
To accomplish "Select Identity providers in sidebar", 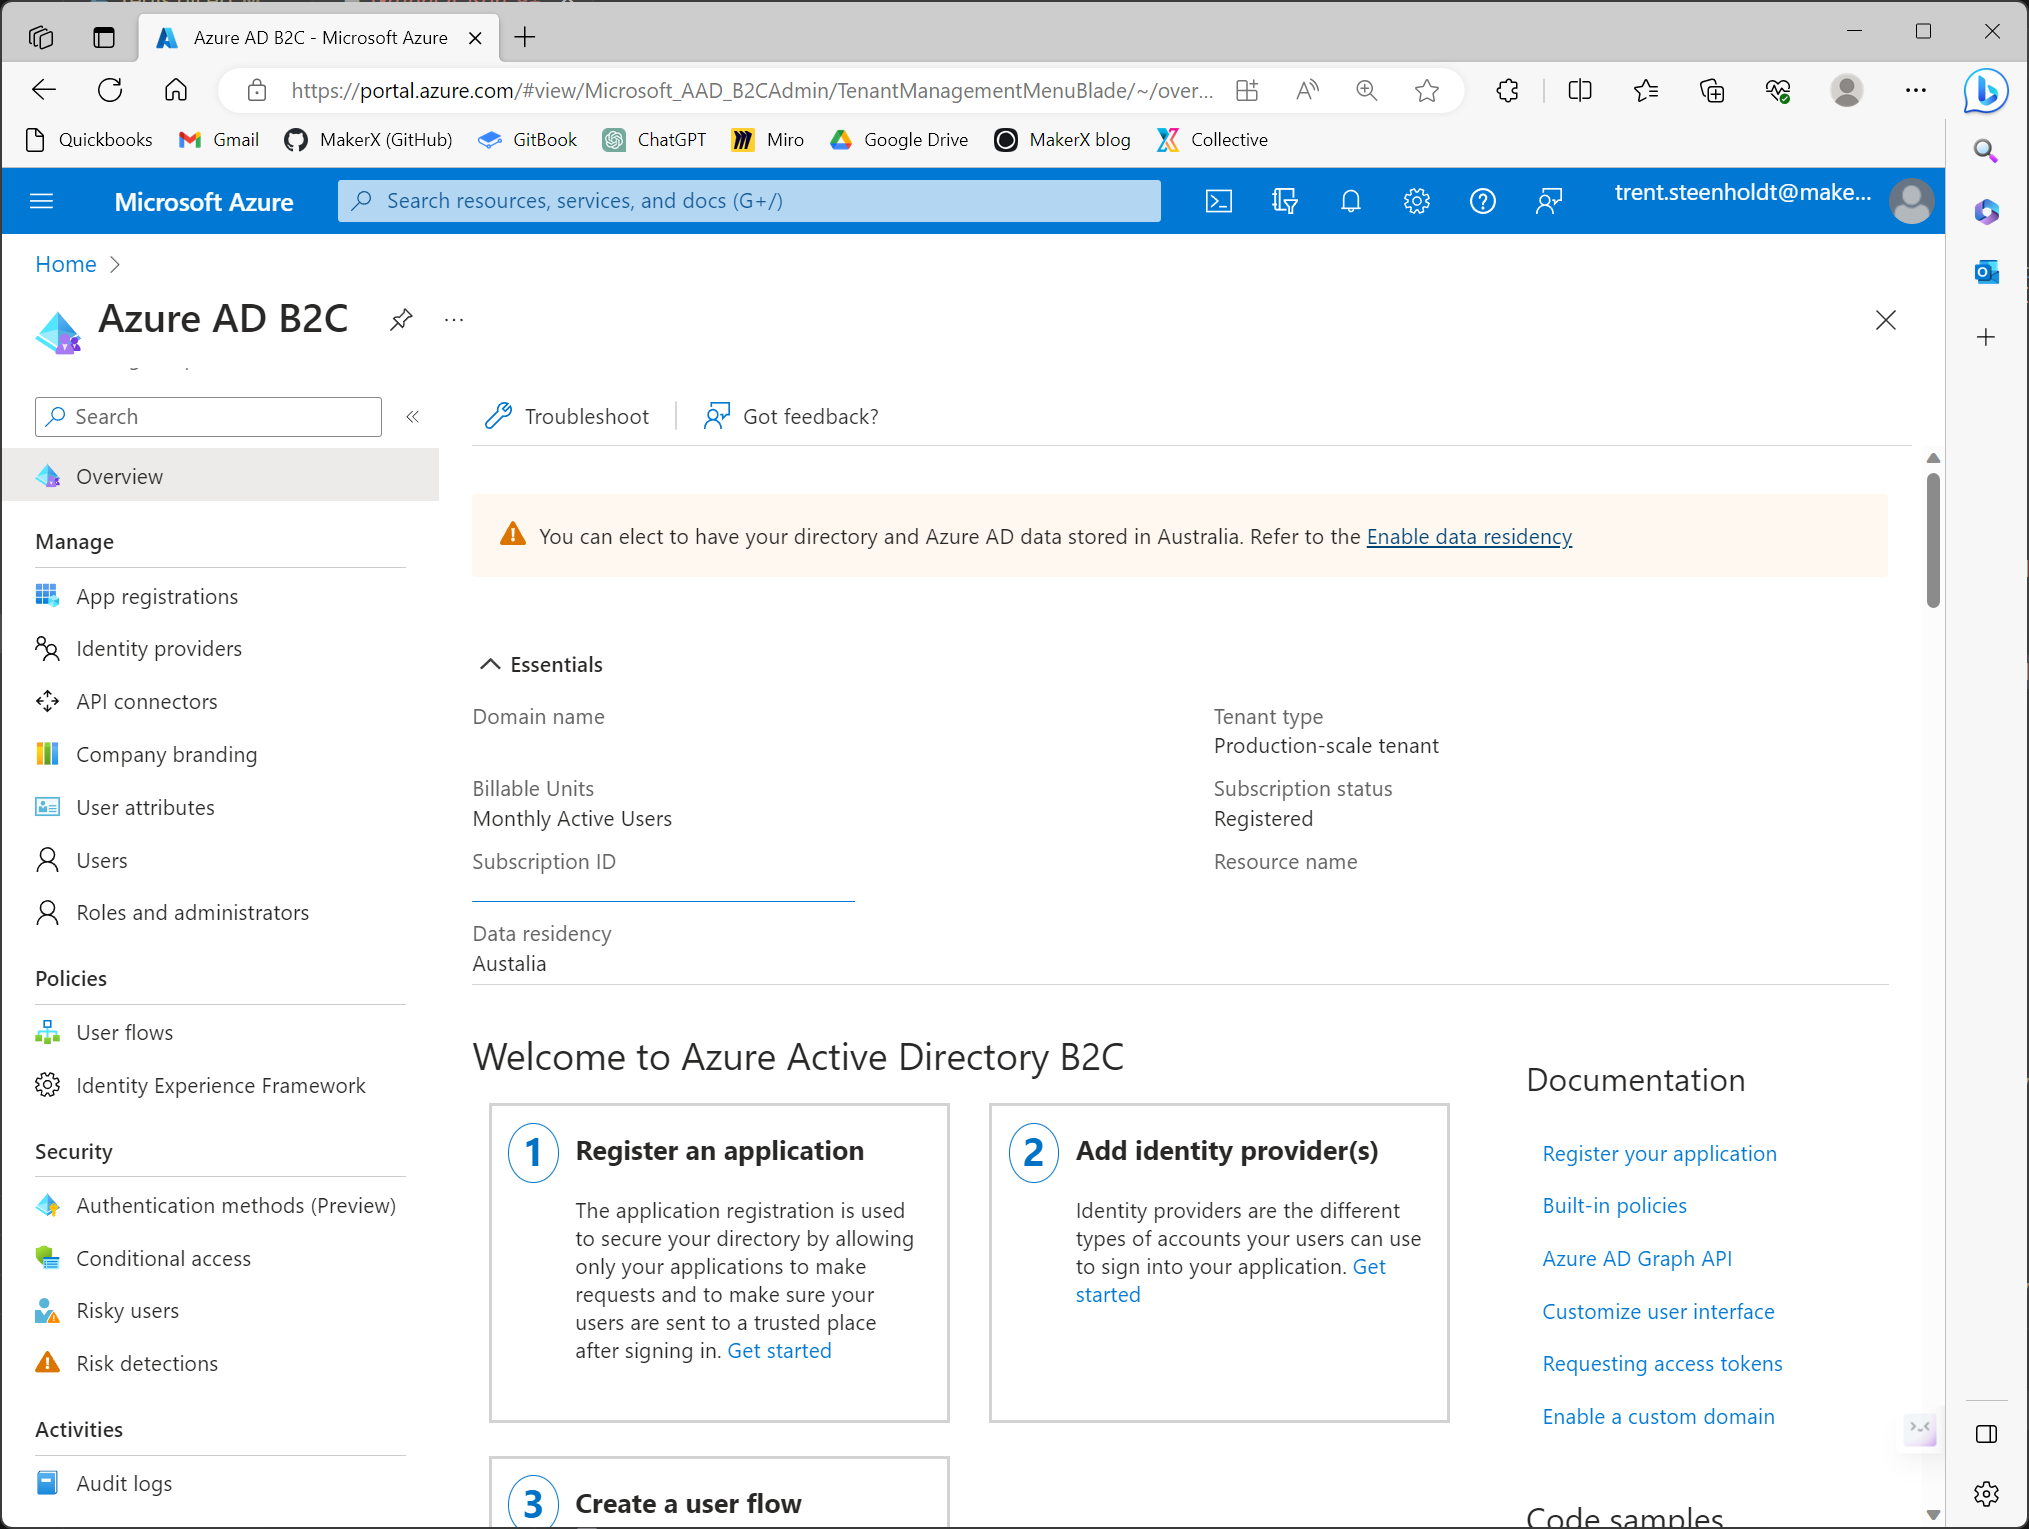I will 158,648.
